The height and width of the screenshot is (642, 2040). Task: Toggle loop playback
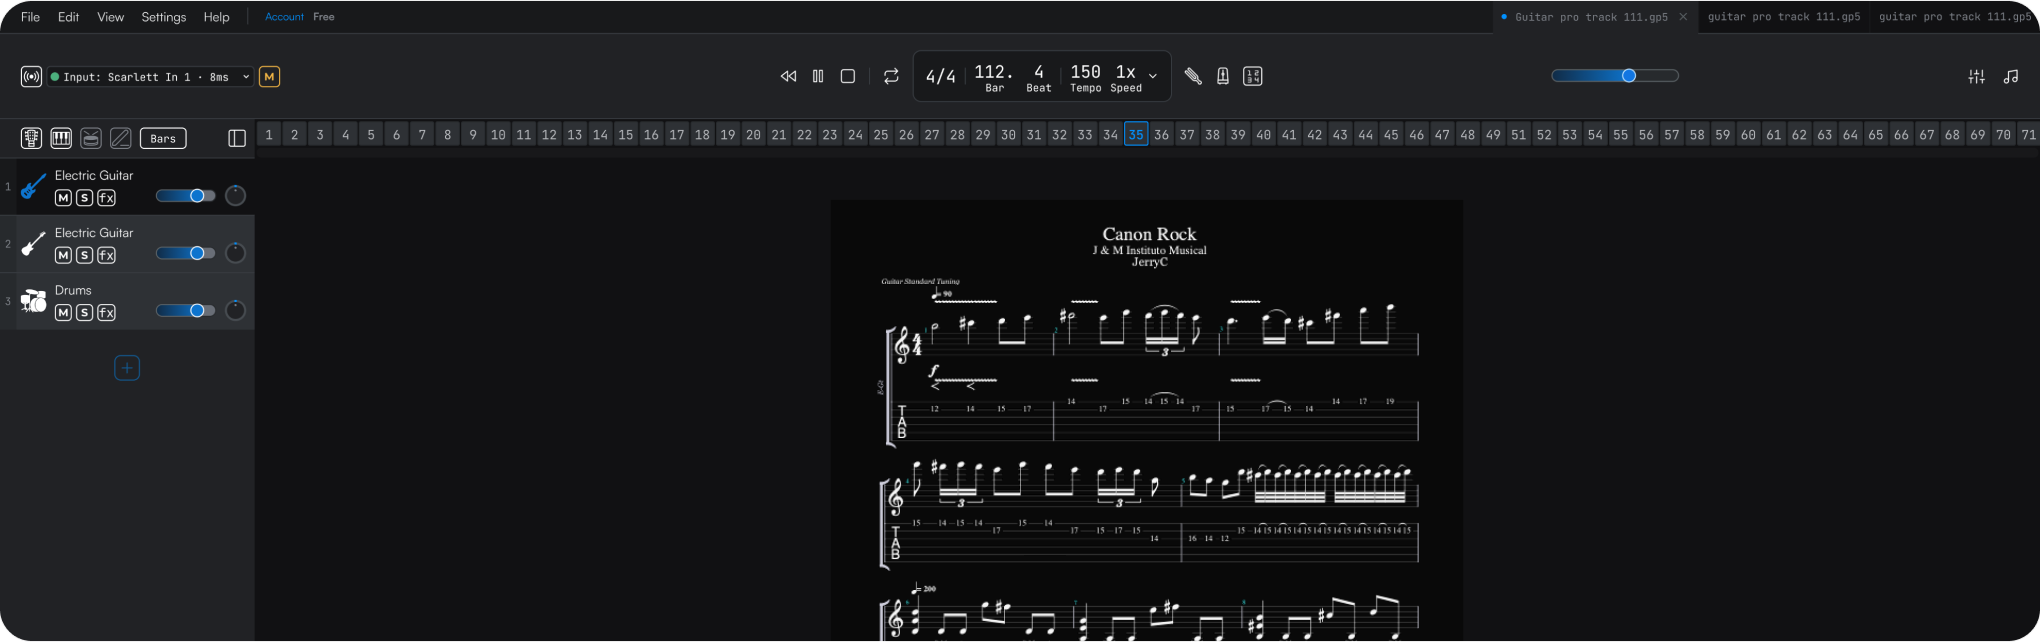[x=891, y=76]
